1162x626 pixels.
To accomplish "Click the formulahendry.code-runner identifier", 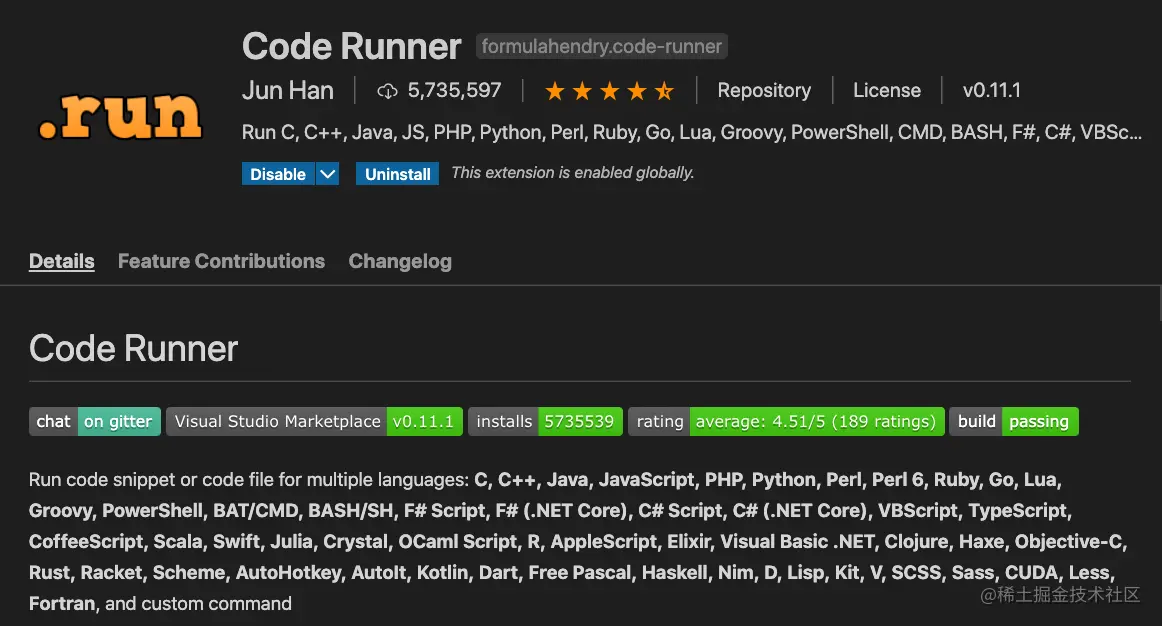I will (x=602, y=46).
